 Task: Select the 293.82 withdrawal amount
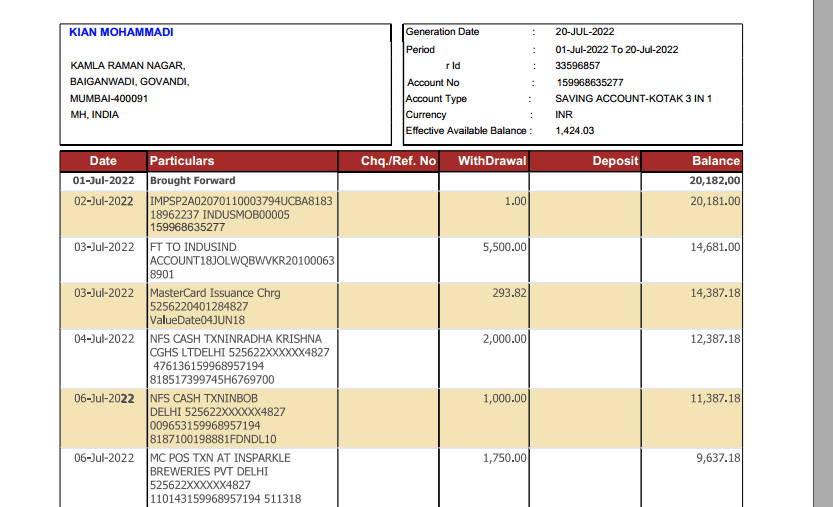pyautogui.click(x=510, y=293)
